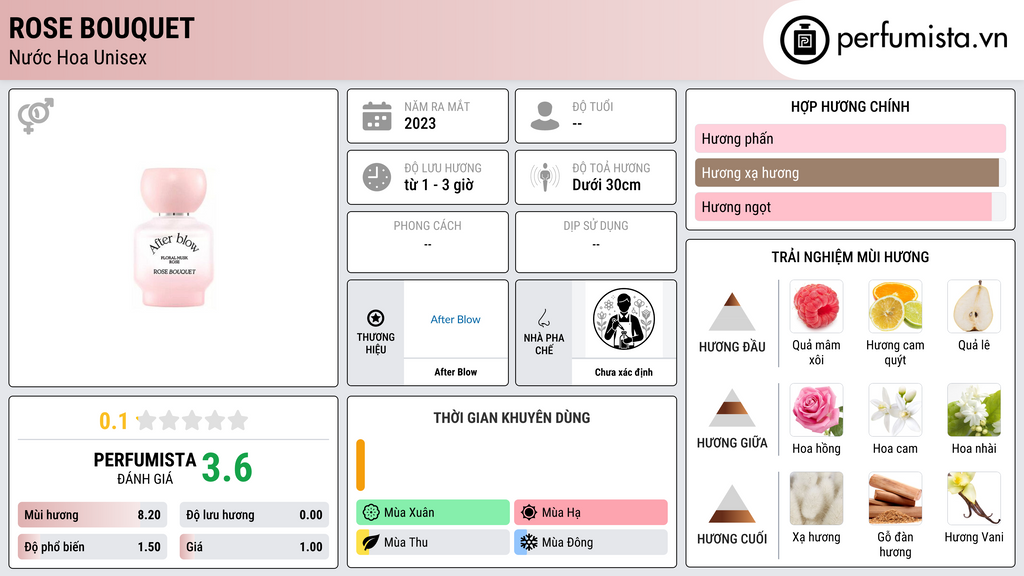Select the Hương cam quýt citrus note image
The image size is (1024, 576).
[895, 306]
